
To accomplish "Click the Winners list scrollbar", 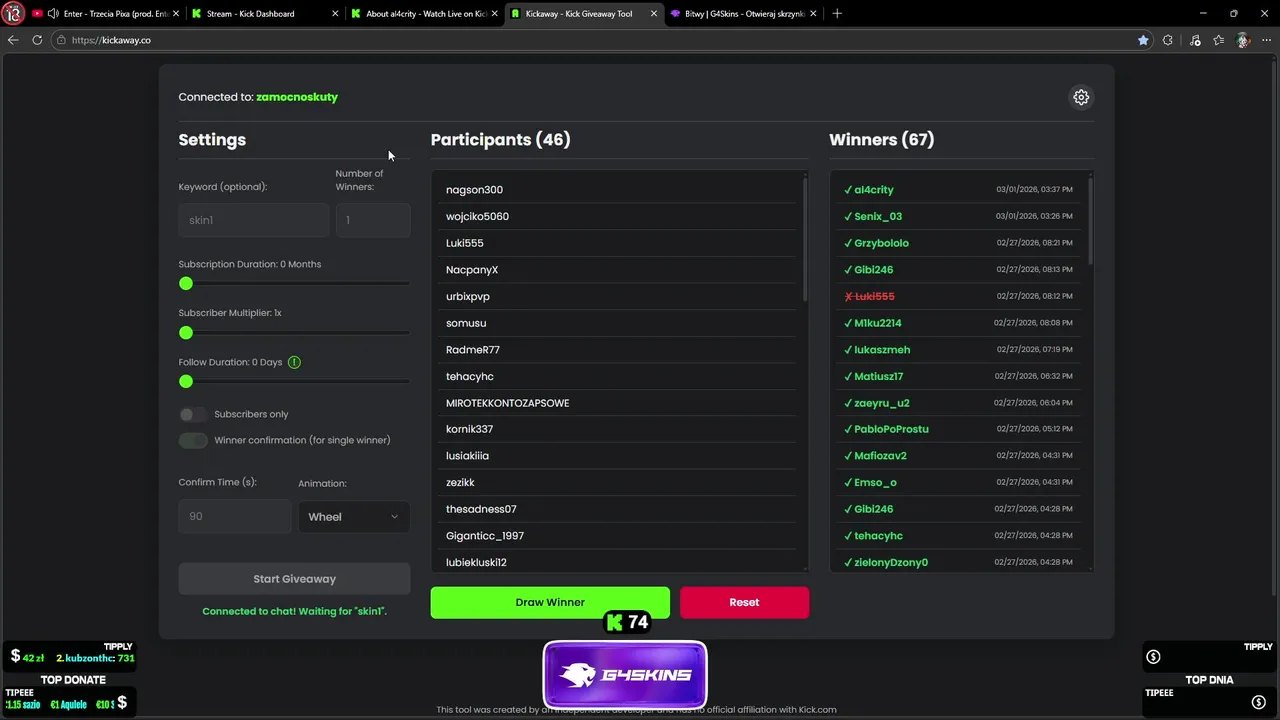I will coord(1090,222).
